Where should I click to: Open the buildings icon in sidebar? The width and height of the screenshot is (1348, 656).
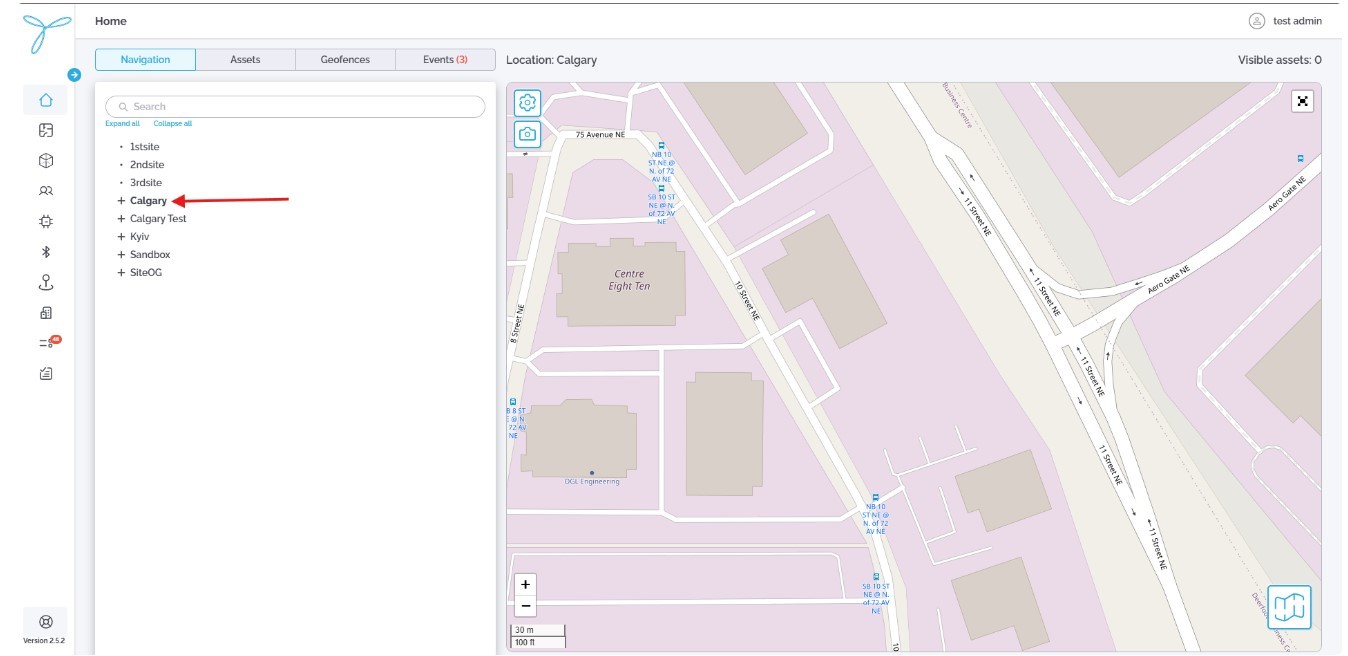45,313
